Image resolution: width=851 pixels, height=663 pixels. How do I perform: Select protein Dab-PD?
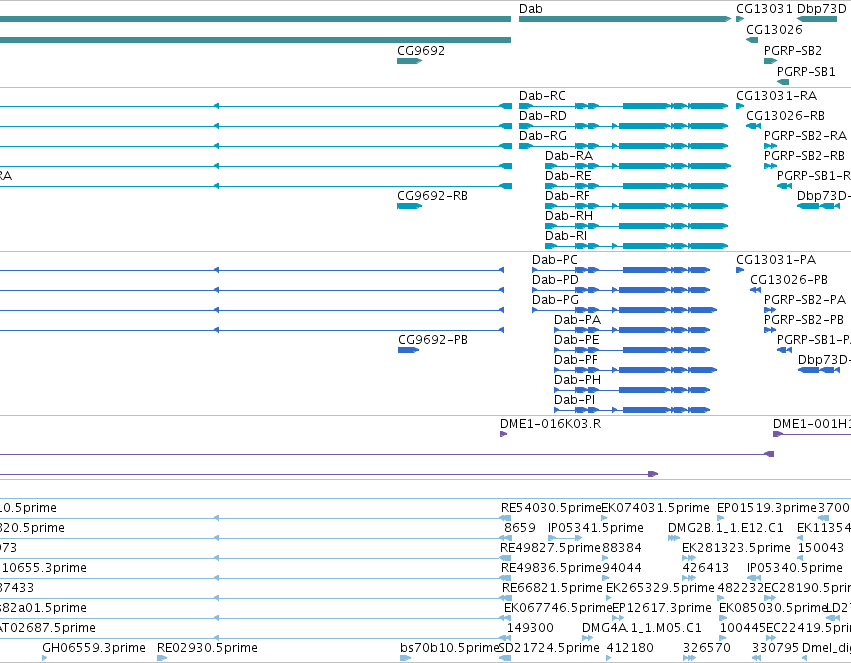(621, 290)
